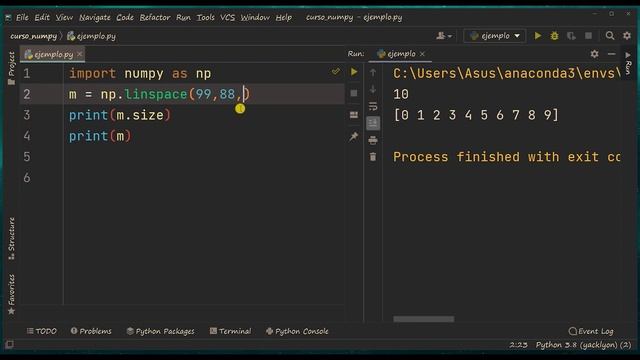
Task: Open the Terminal tool window
Action: pyautogui.click(x=230, y=331)
